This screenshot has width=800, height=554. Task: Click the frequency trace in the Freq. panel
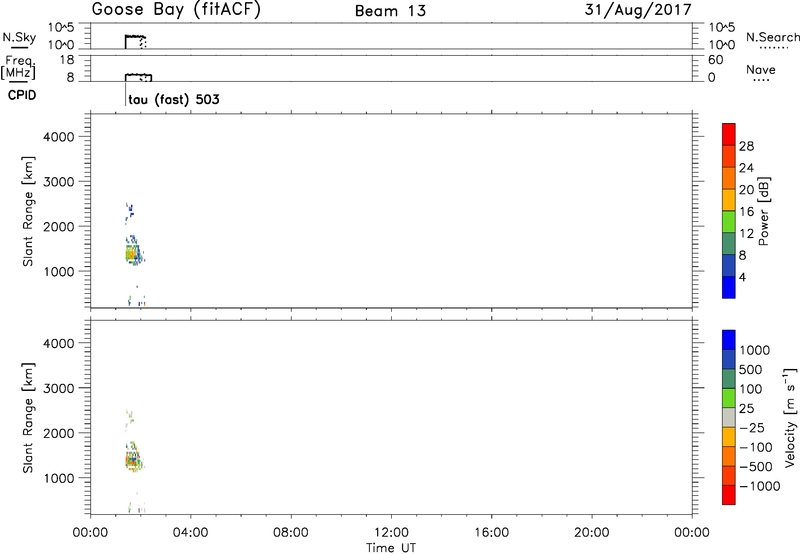tap(138, 77)
